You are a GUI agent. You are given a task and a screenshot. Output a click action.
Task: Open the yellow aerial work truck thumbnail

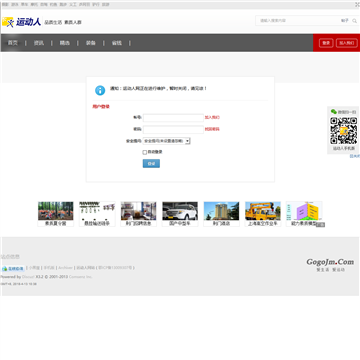pyautogui.click(x=263, y=211)
